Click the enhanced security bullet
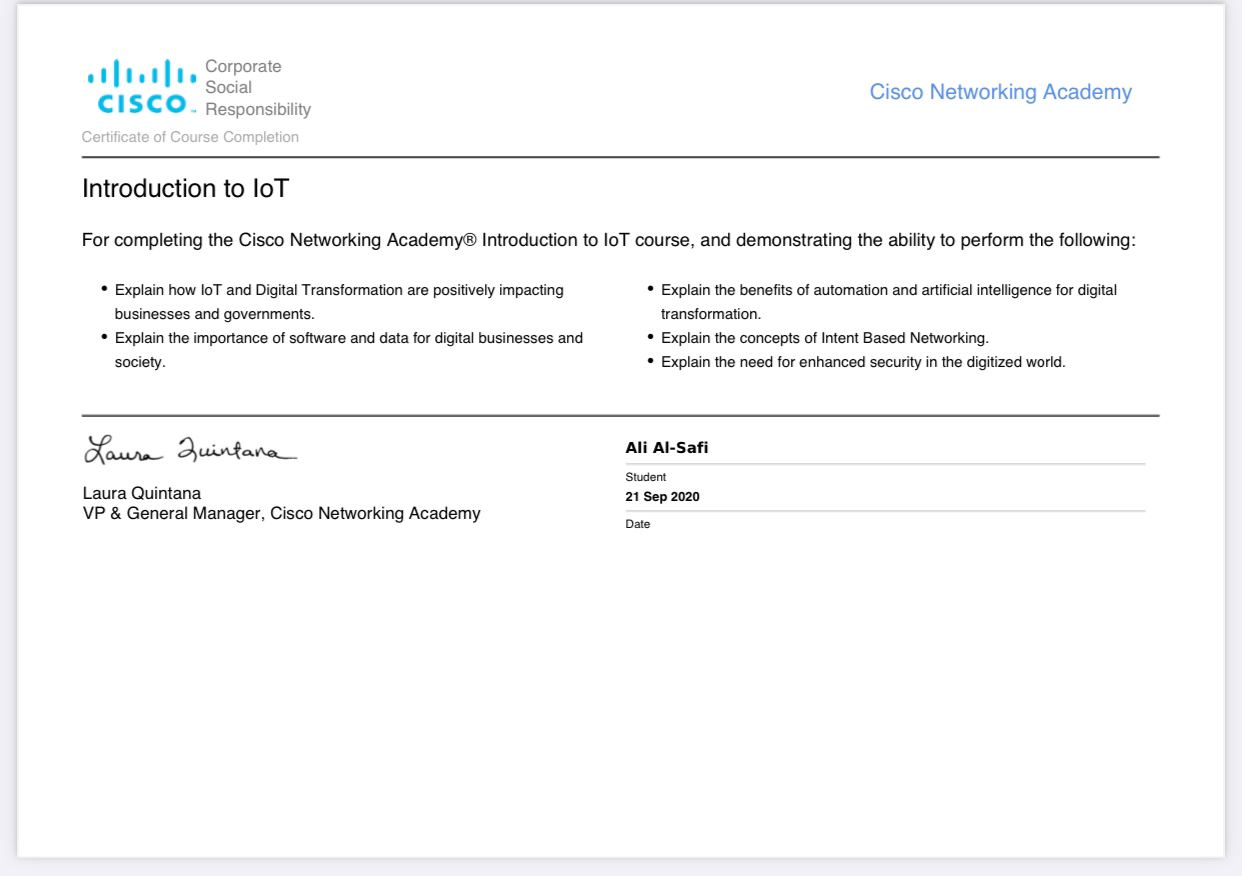The image size is (1242, 876). pyautogui.click(x=863, y=362)
